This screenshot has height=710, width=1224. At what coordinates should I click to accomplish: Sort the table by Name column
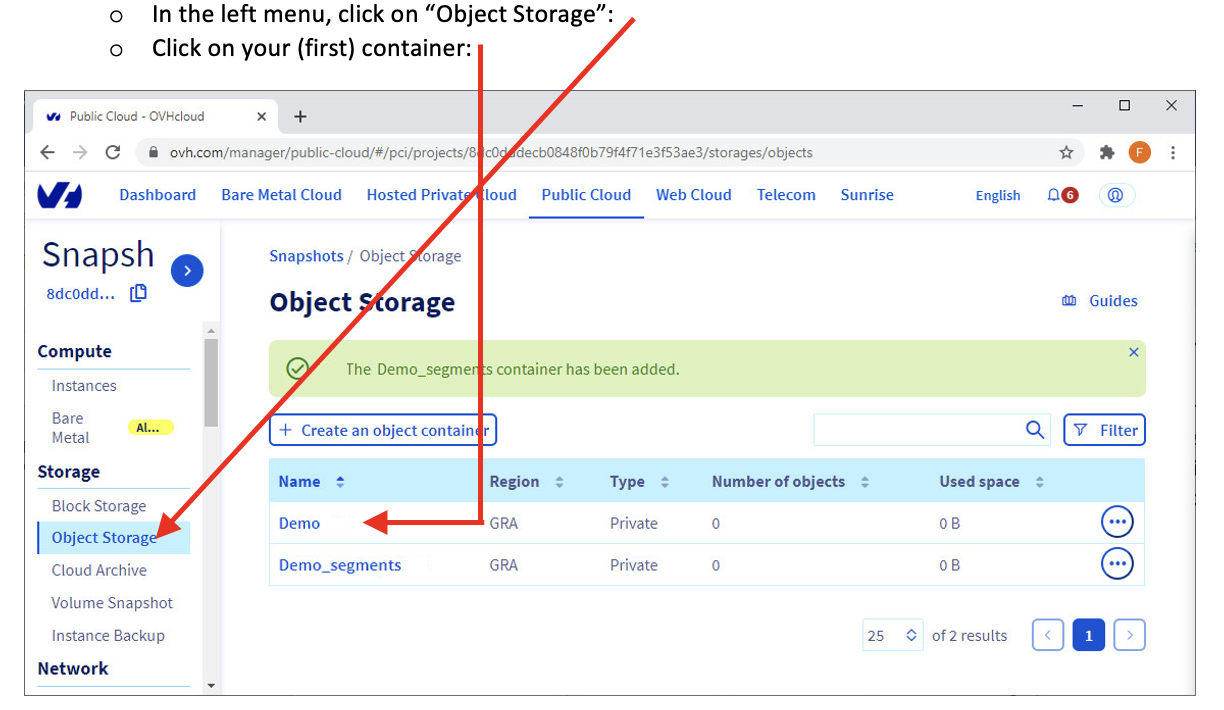click(x=340, y=482)
